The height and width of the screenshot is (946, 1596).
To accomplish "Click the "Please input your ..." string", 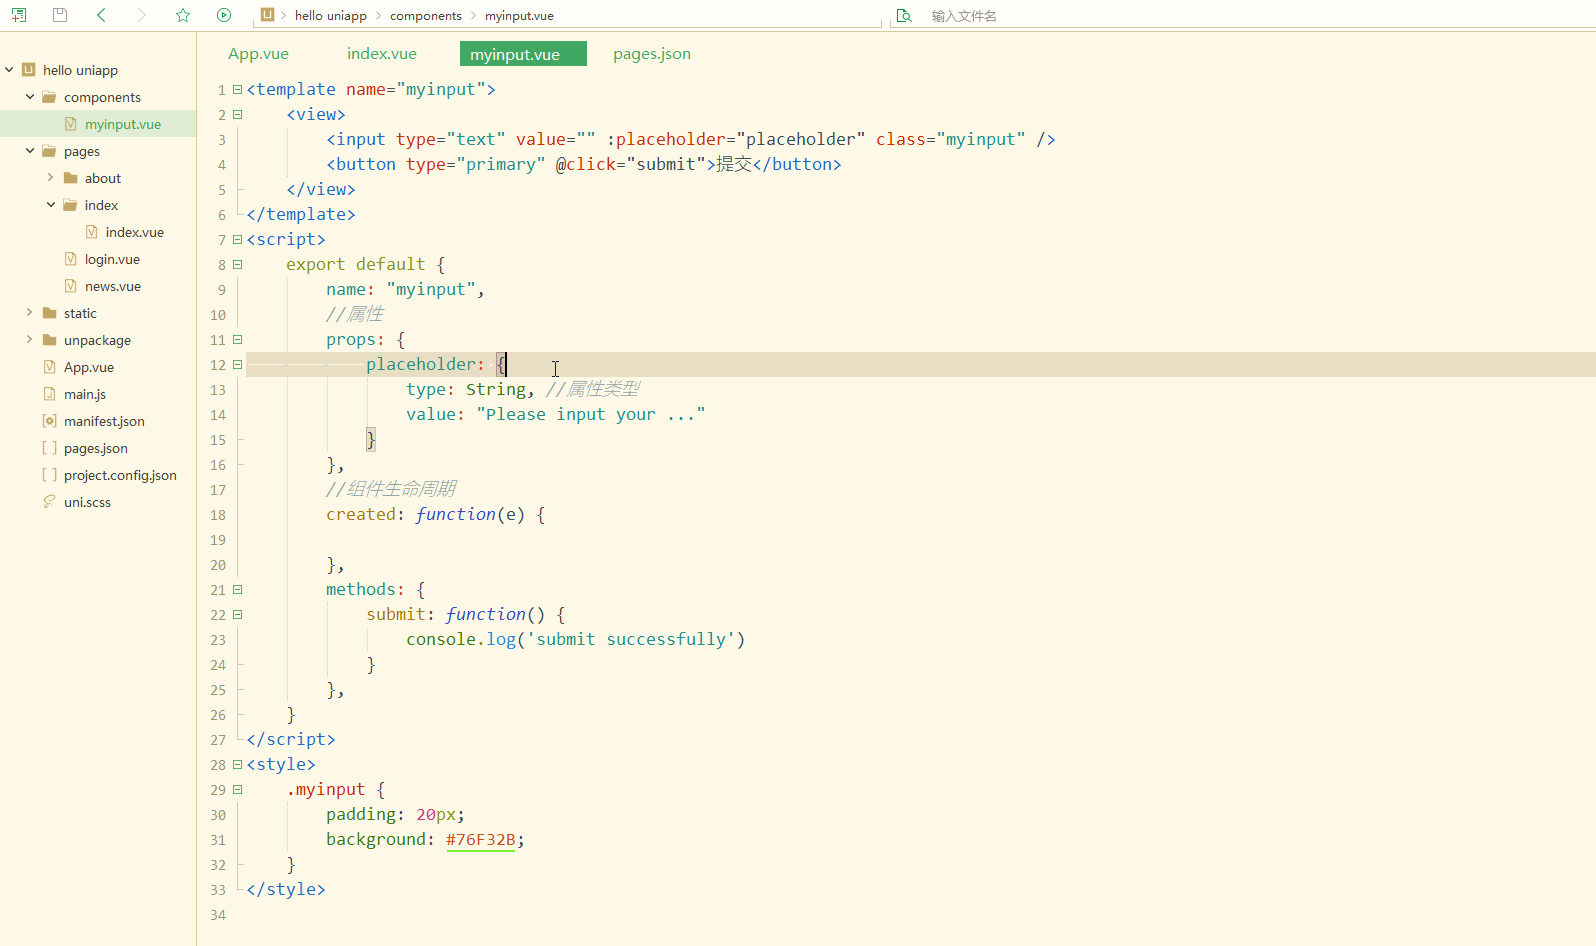I will tap(591, 414).
